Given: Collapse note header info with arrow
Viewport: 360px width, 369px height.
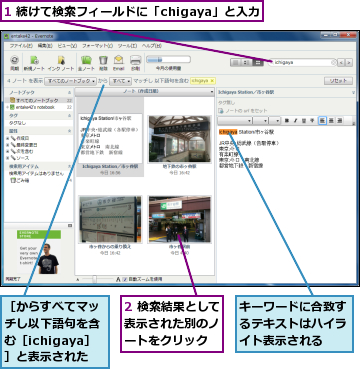Looking at the screenshot, I should coord(353,92).
